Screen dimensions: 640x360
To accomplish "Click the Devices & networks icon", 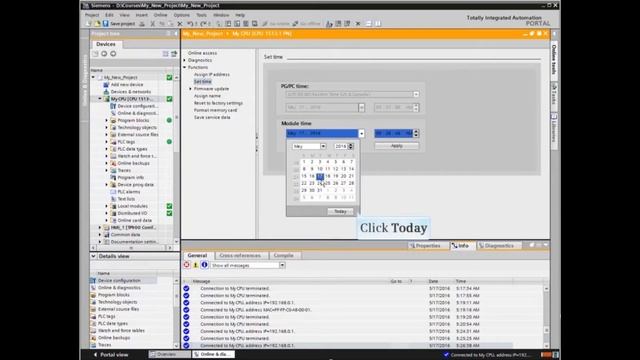I will [x=106, y=92].
